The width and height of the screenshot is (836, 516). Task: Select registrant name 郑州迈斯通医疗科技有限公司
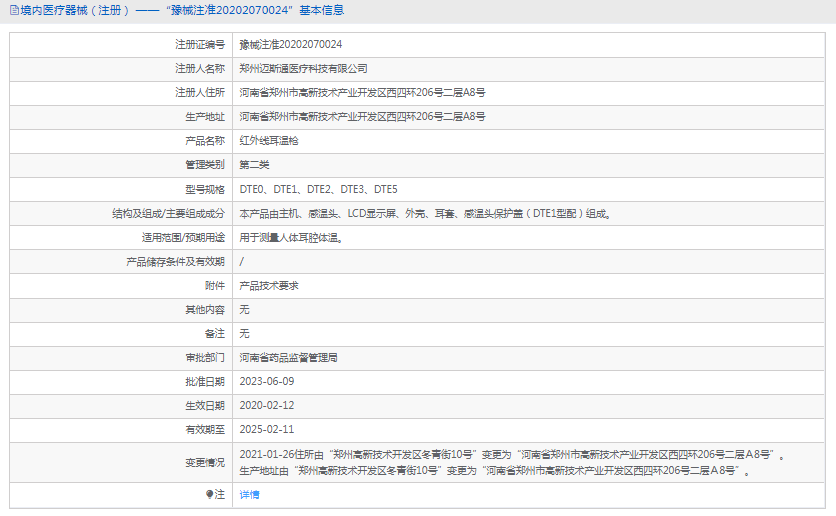pos(303,68)
